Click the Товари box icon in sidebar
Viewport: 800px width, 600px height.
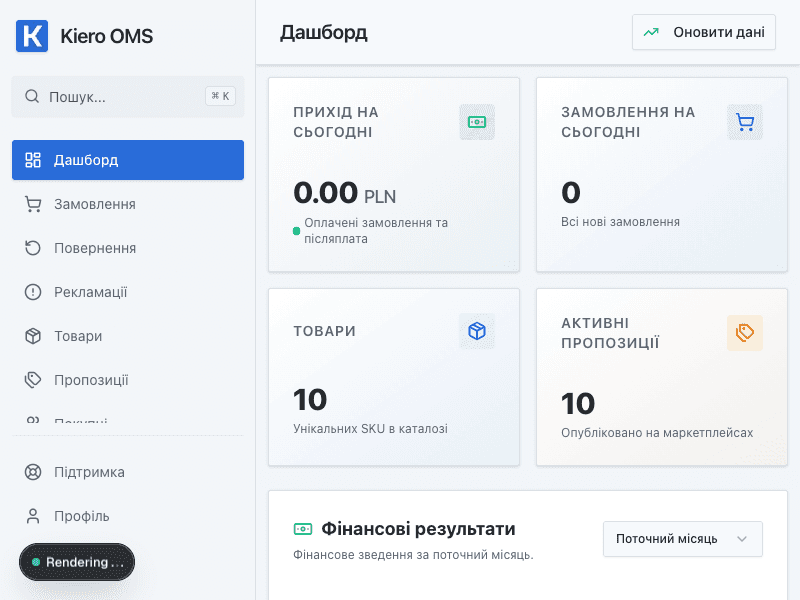33,336
